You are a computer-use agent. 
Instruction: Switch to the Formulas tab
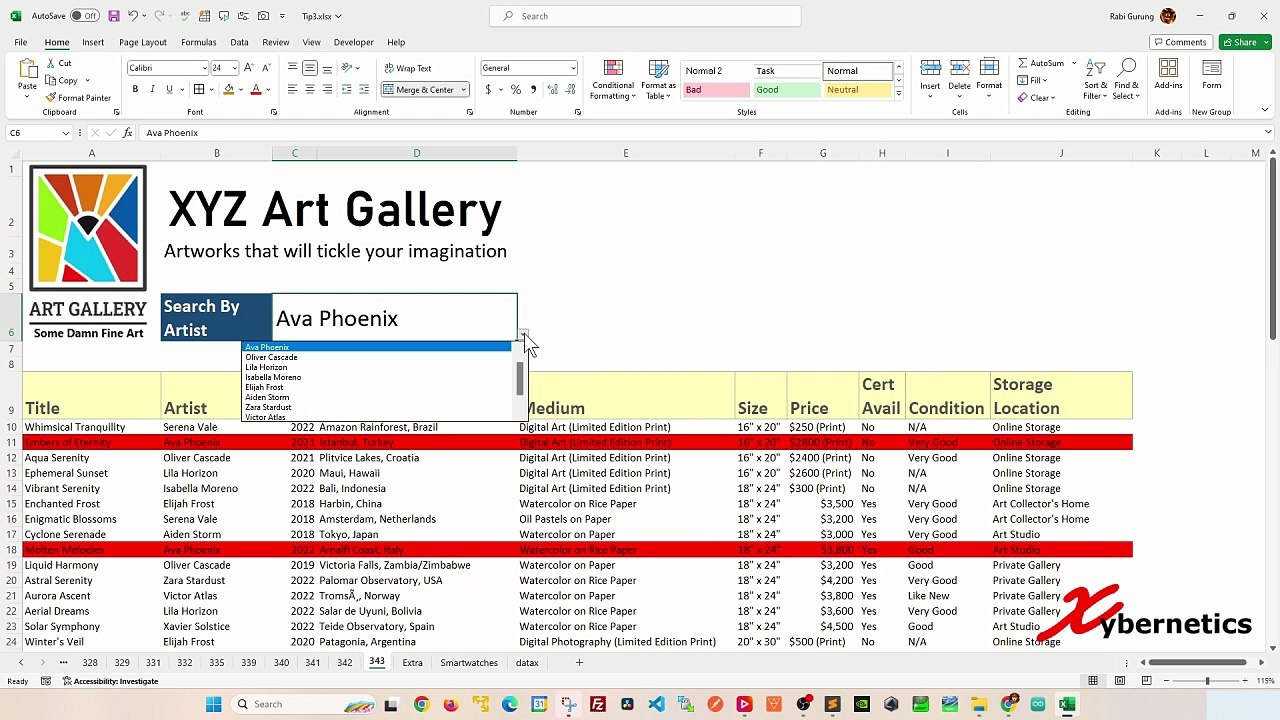point(199,42)
